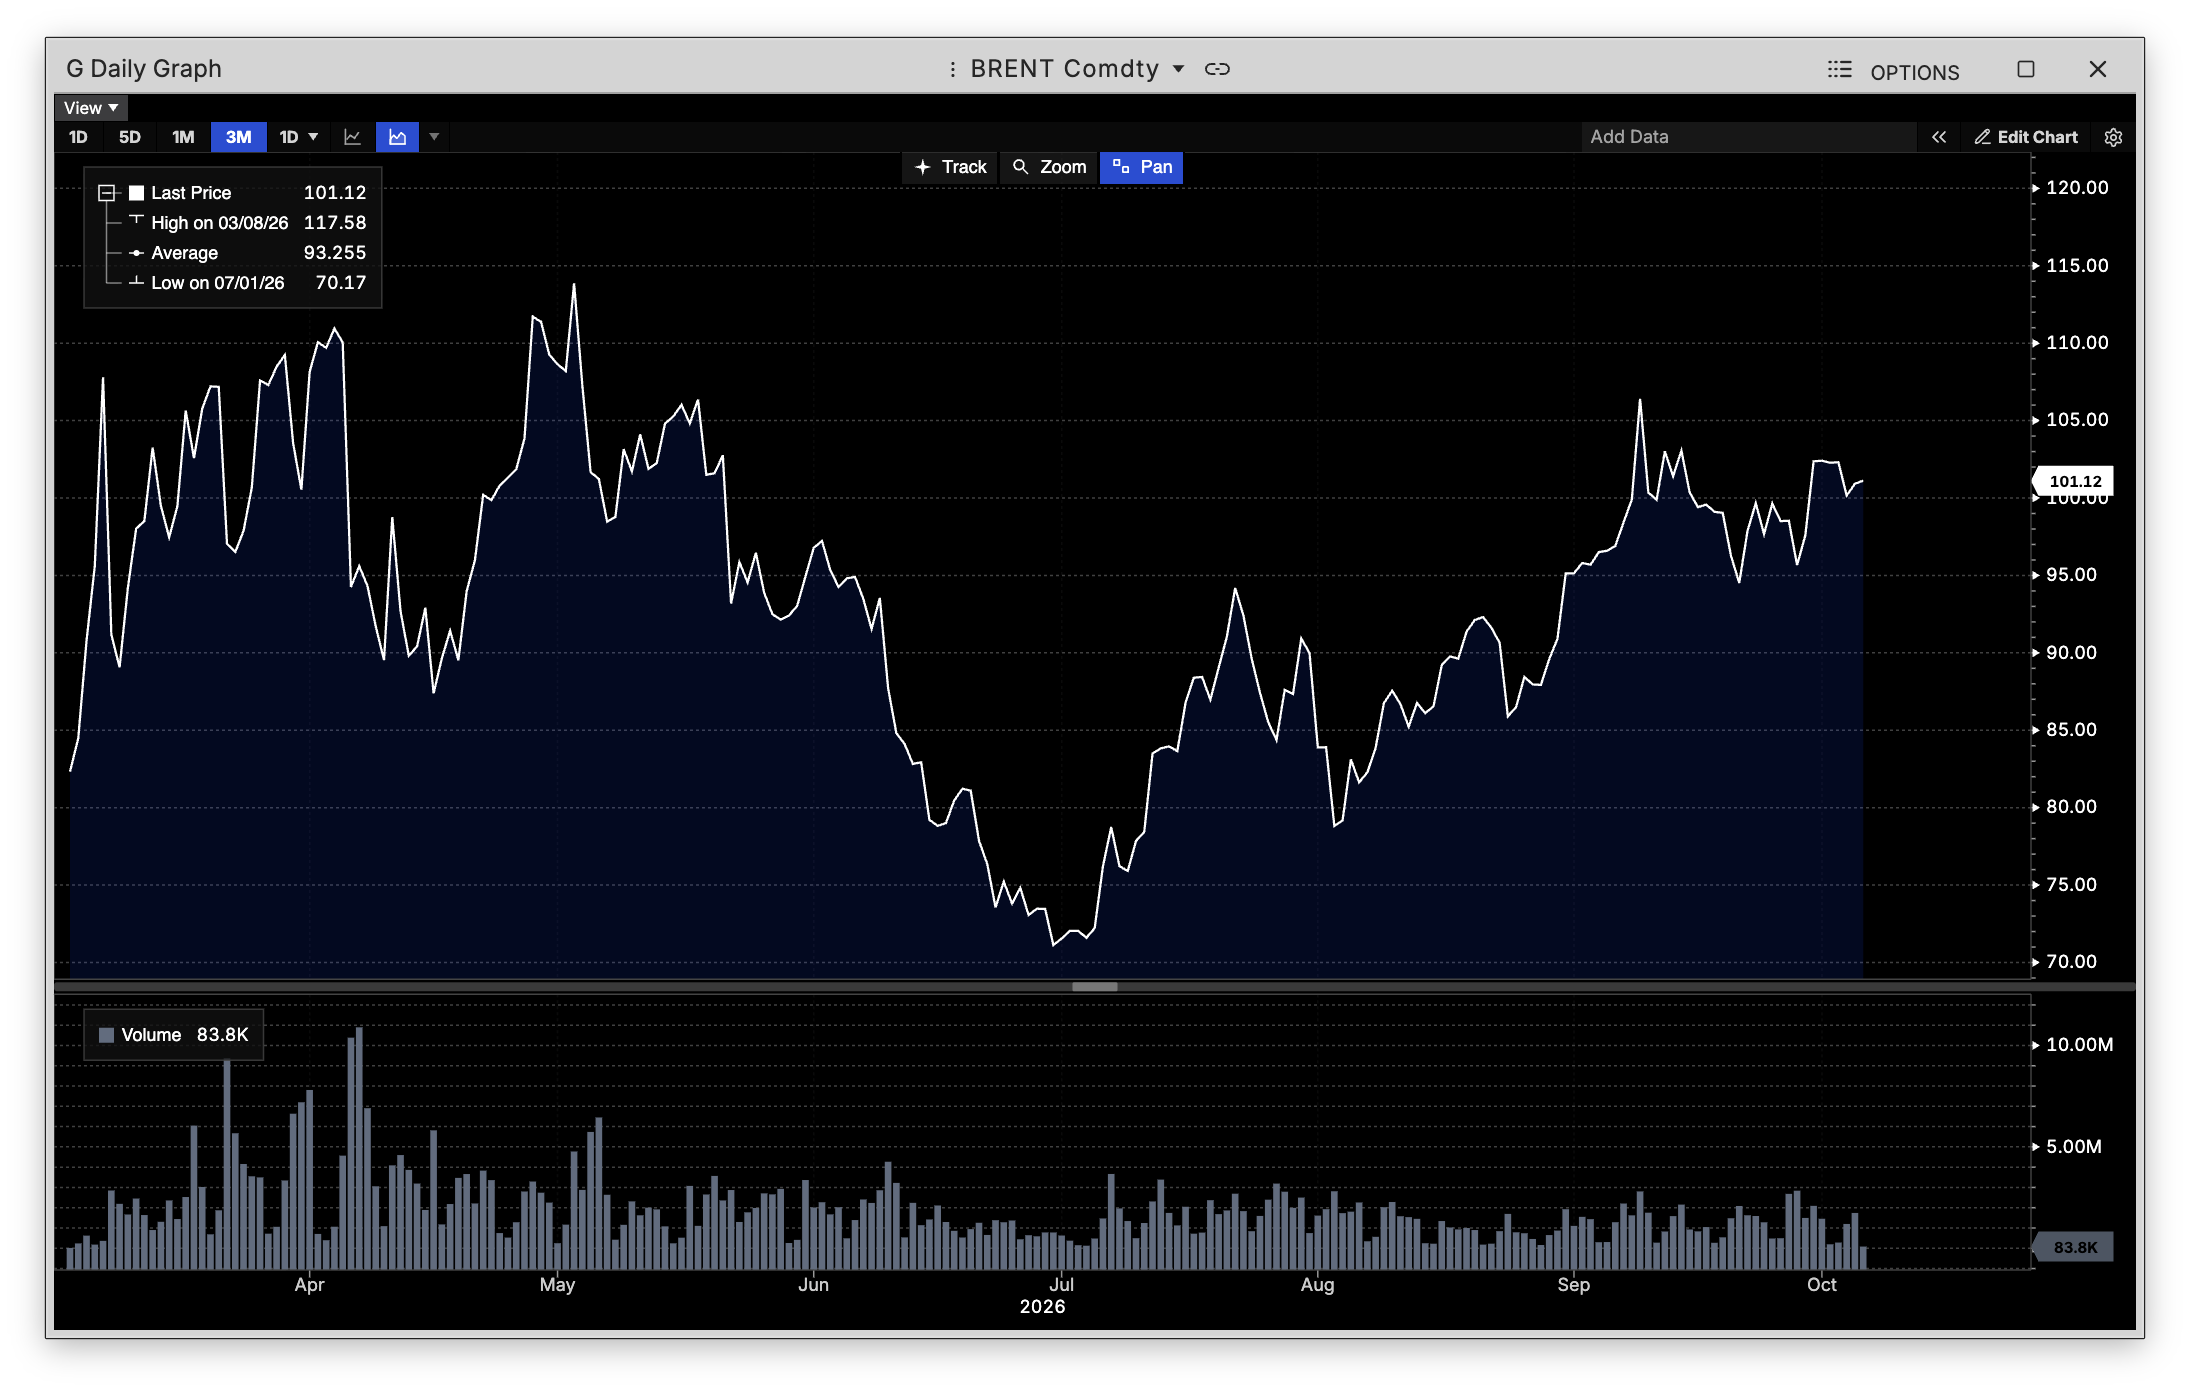Enable Zoom mode
Screen dimensions: 2190x1392
pos(1049,167)
